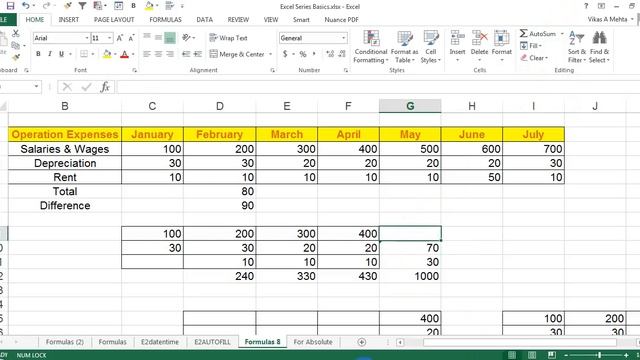Open Sort & Filter options
The width and height of the screenshot is (640, 360).
(577, 47)
